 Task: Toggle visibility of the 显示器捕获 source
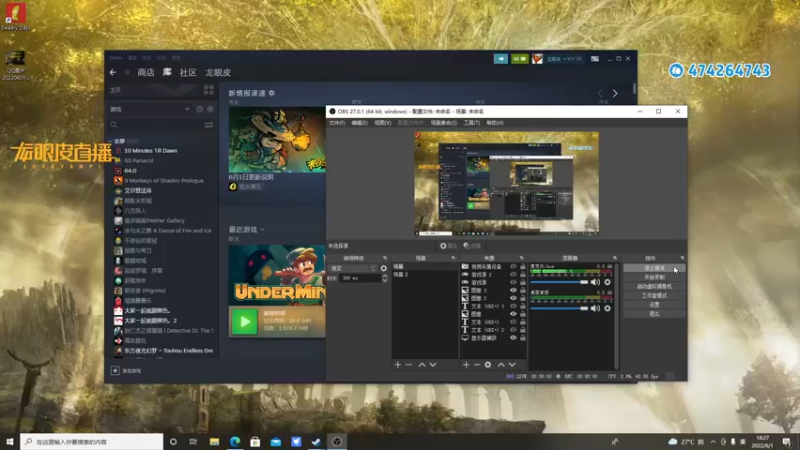(x=513, y=338)
